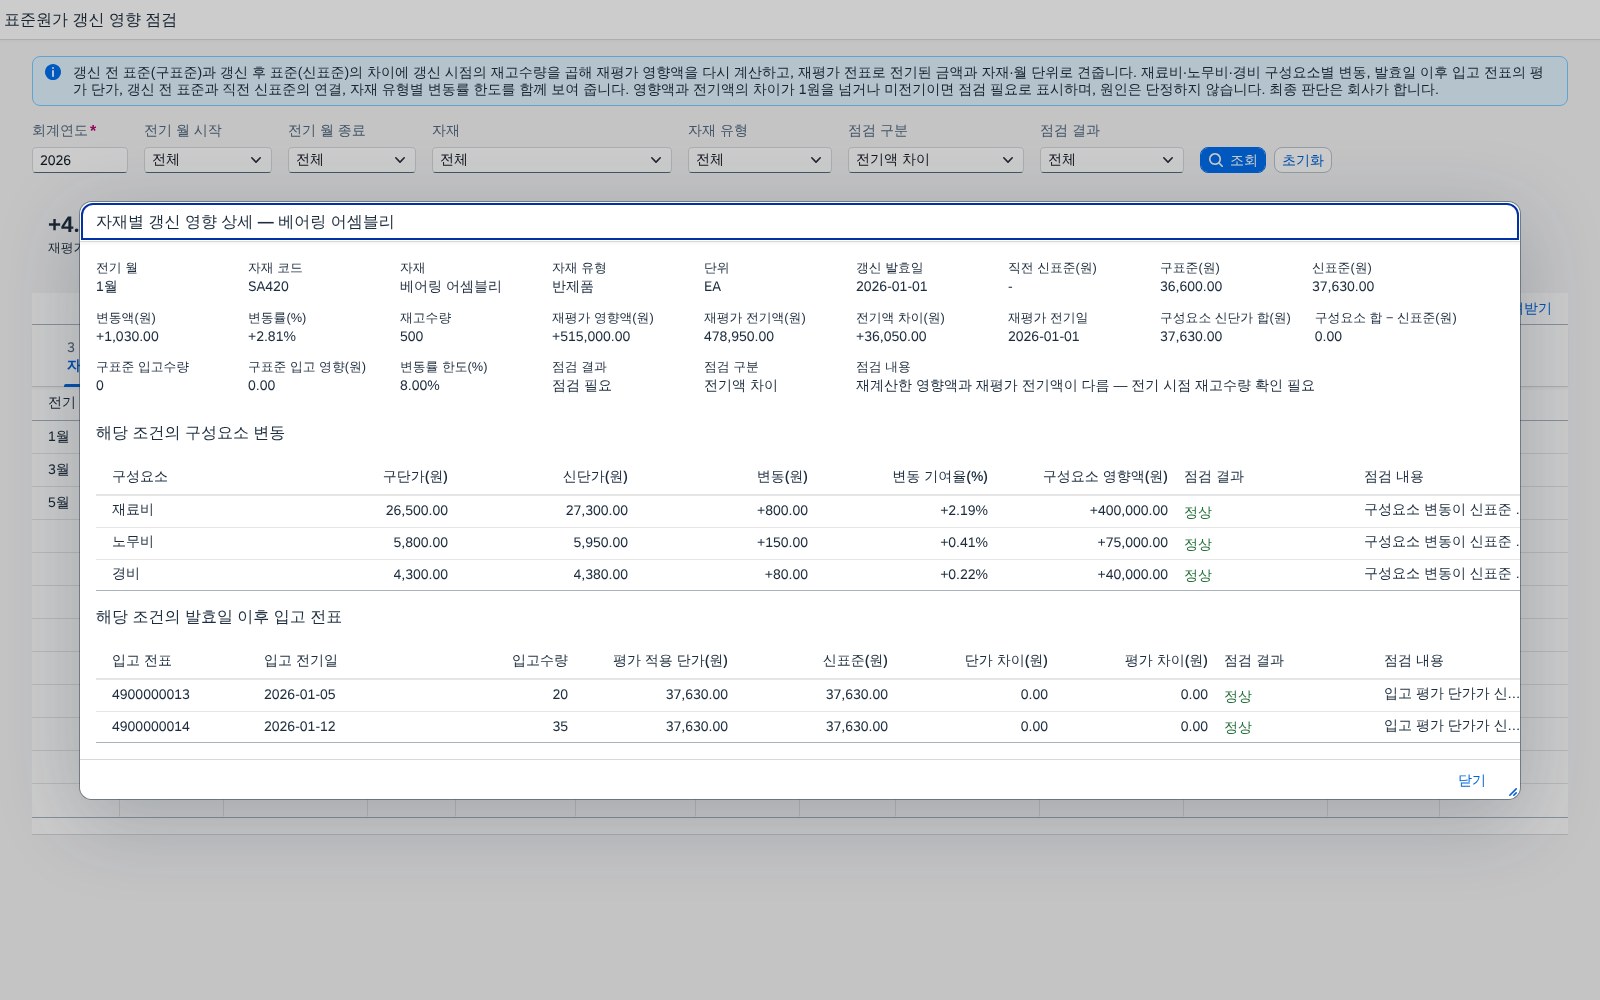Click receipt document 4900000014
This screenshot has width=1600, height=1000.
[x=151, y=726]
